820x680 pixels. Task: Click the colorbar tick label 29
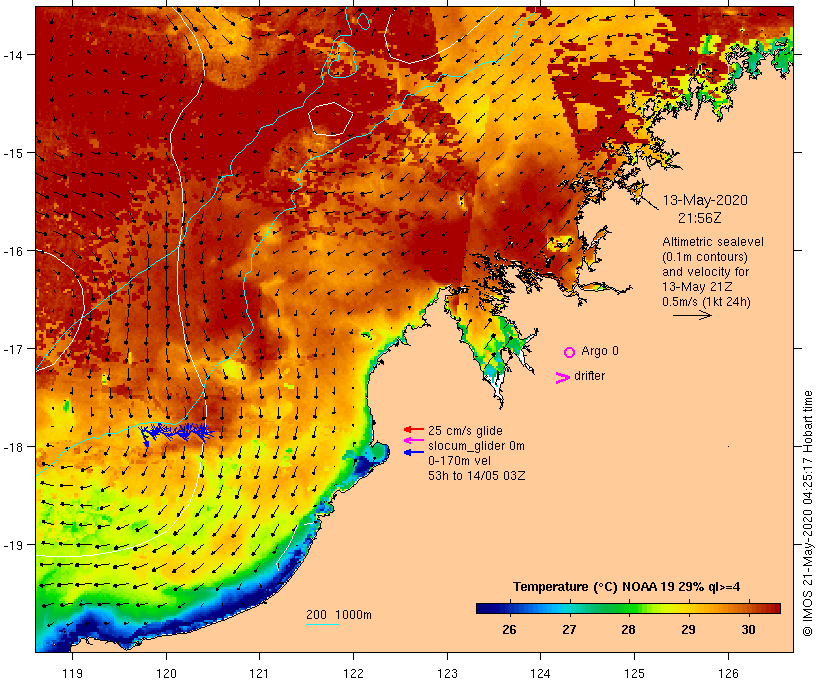[x=688, y=629]
